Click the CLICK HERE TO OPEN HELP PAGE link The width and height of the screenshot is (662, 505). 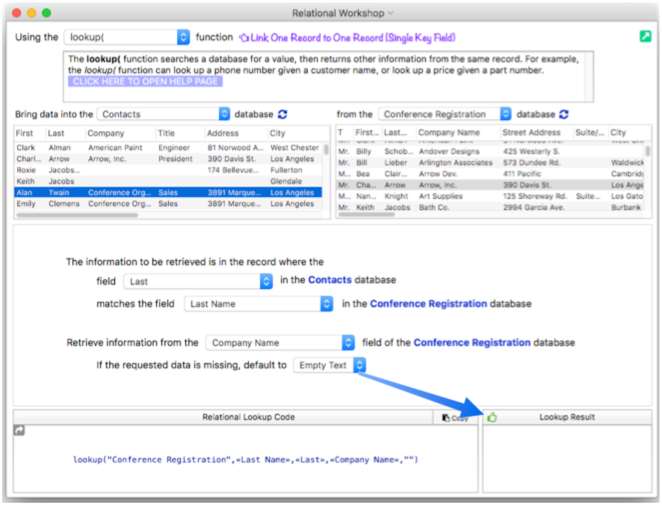(145, 81)
